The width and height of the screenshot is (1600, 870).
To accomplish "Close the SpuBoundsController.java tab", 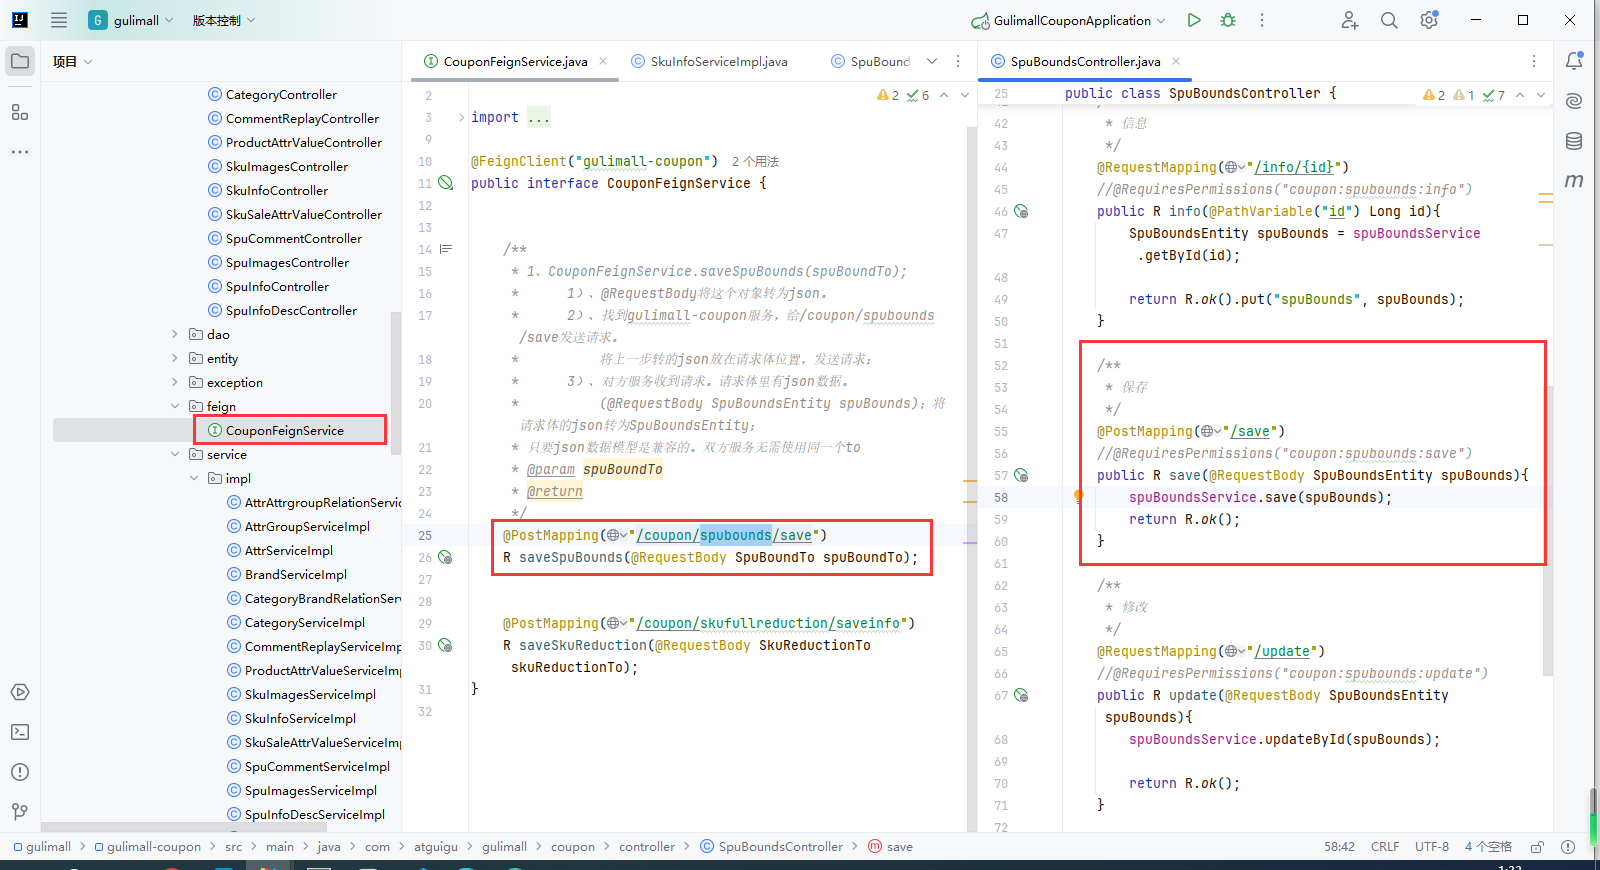I will coord(1176,61).
